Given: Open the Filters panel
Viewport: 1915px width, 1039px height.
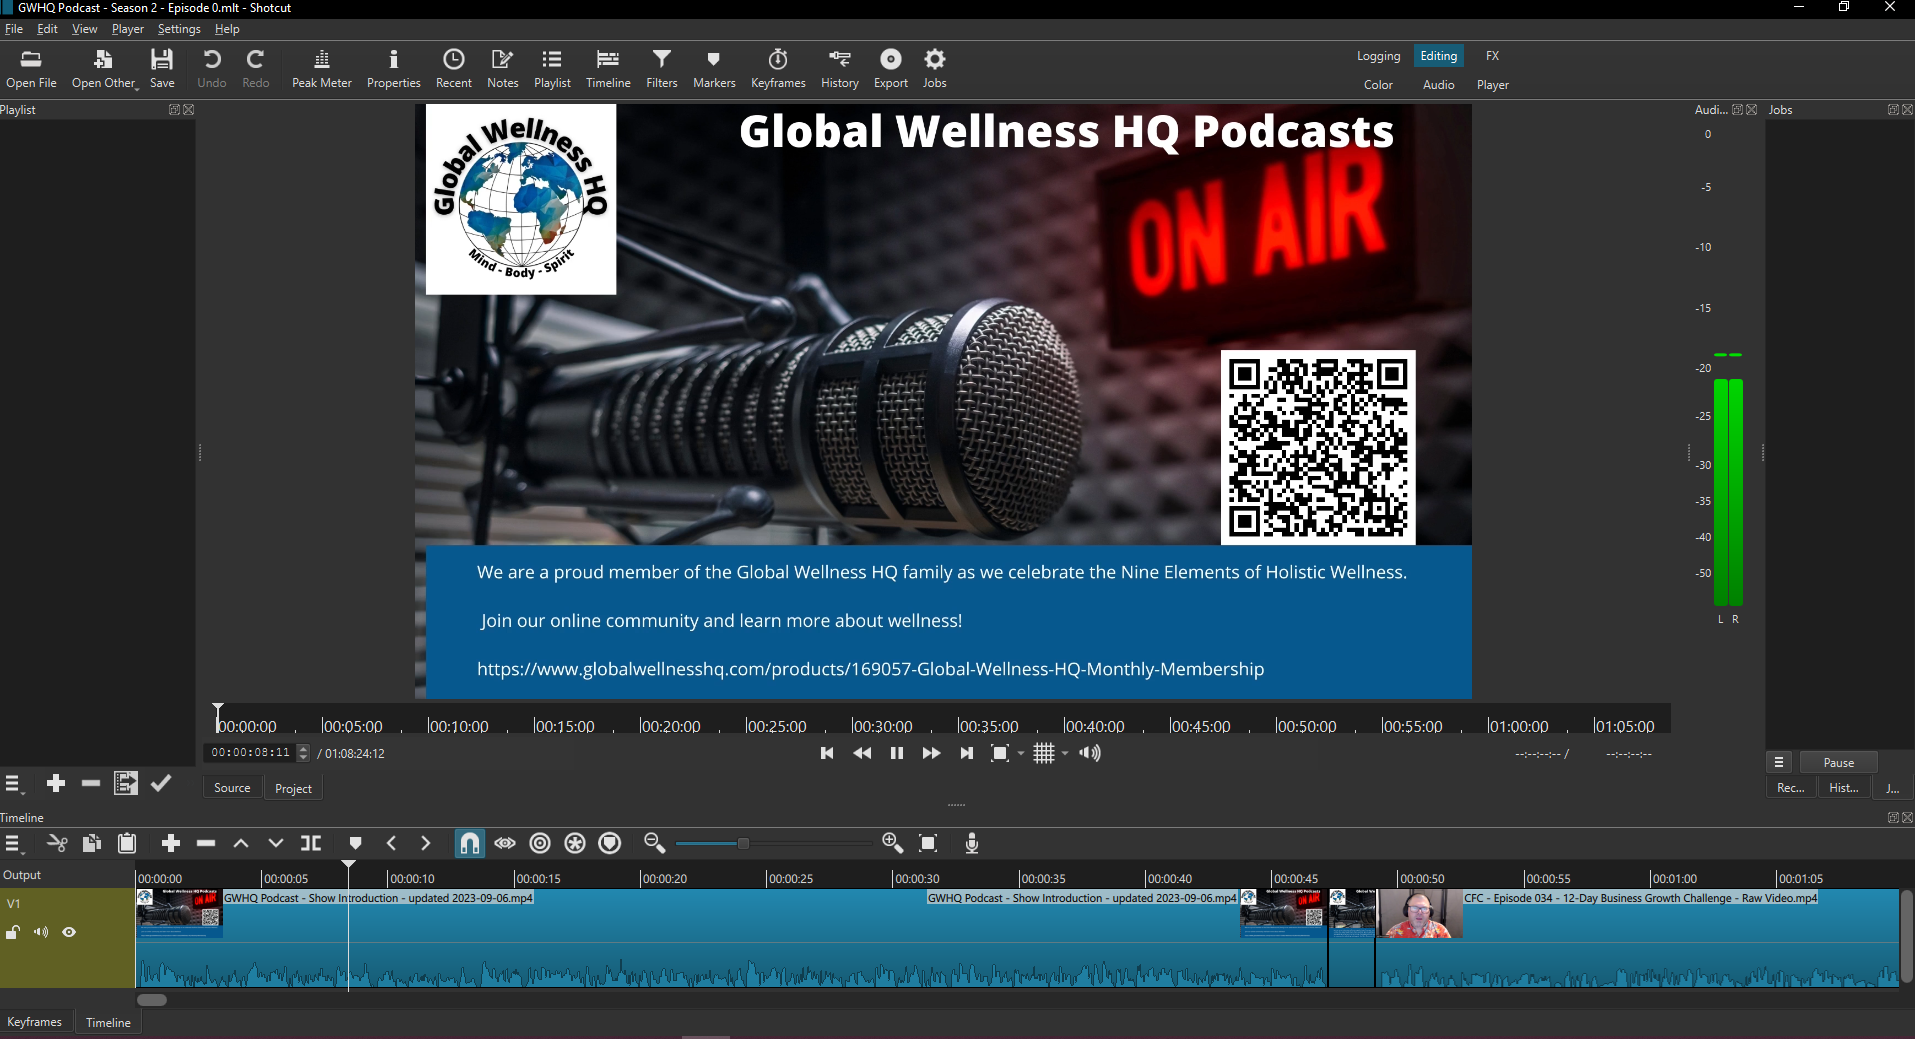Looking at the screenshot, I should point(661,69).
